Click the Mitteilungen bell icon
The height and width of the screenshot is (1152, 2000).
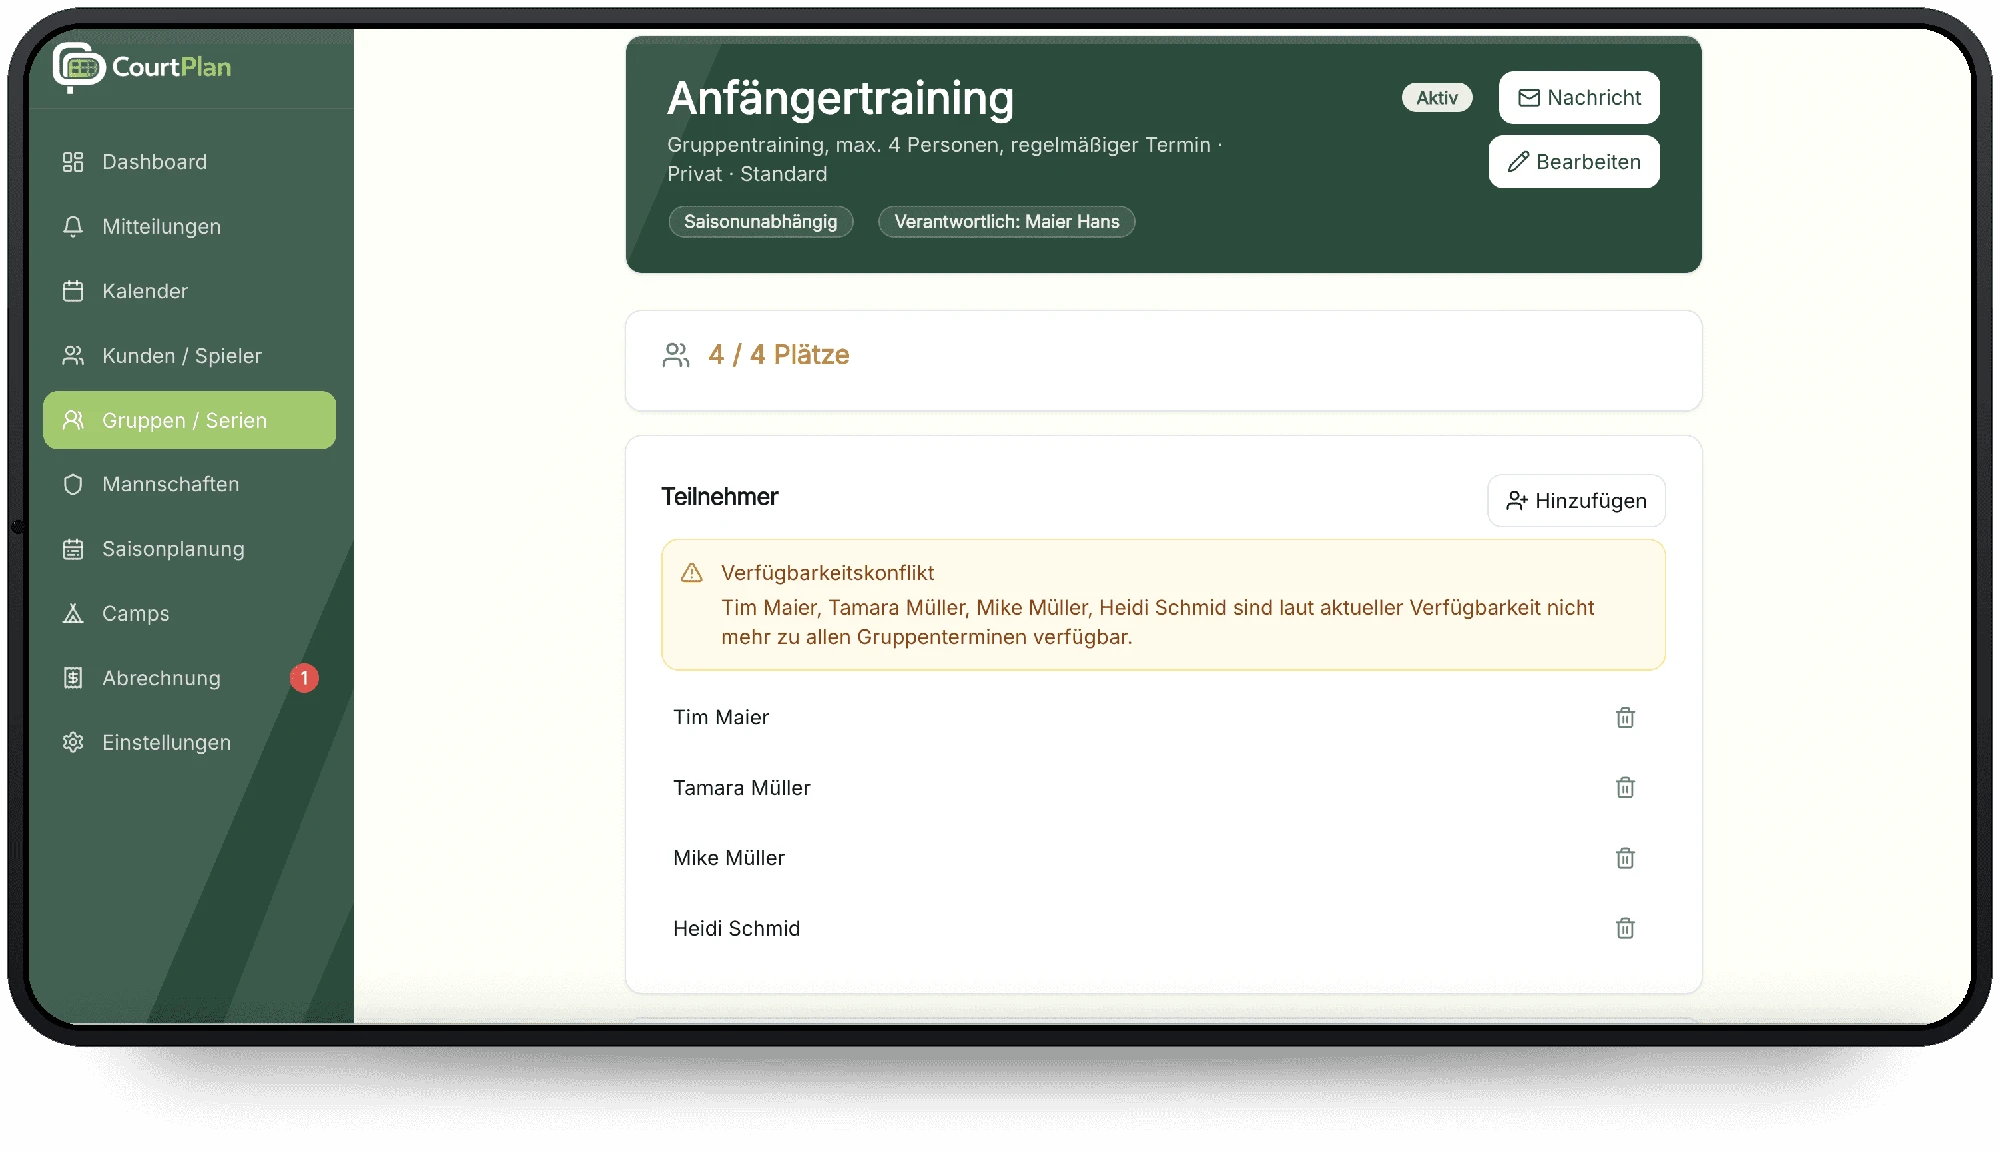73,227
